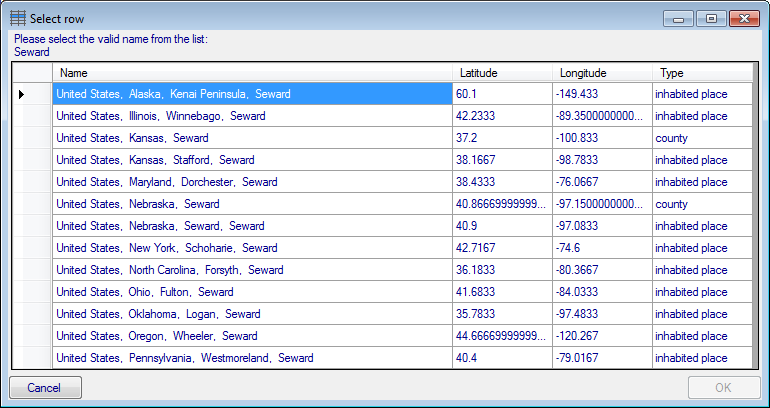Sort by the Latitude column header
Screen dimensions: 770x408
tap(502, 73)
